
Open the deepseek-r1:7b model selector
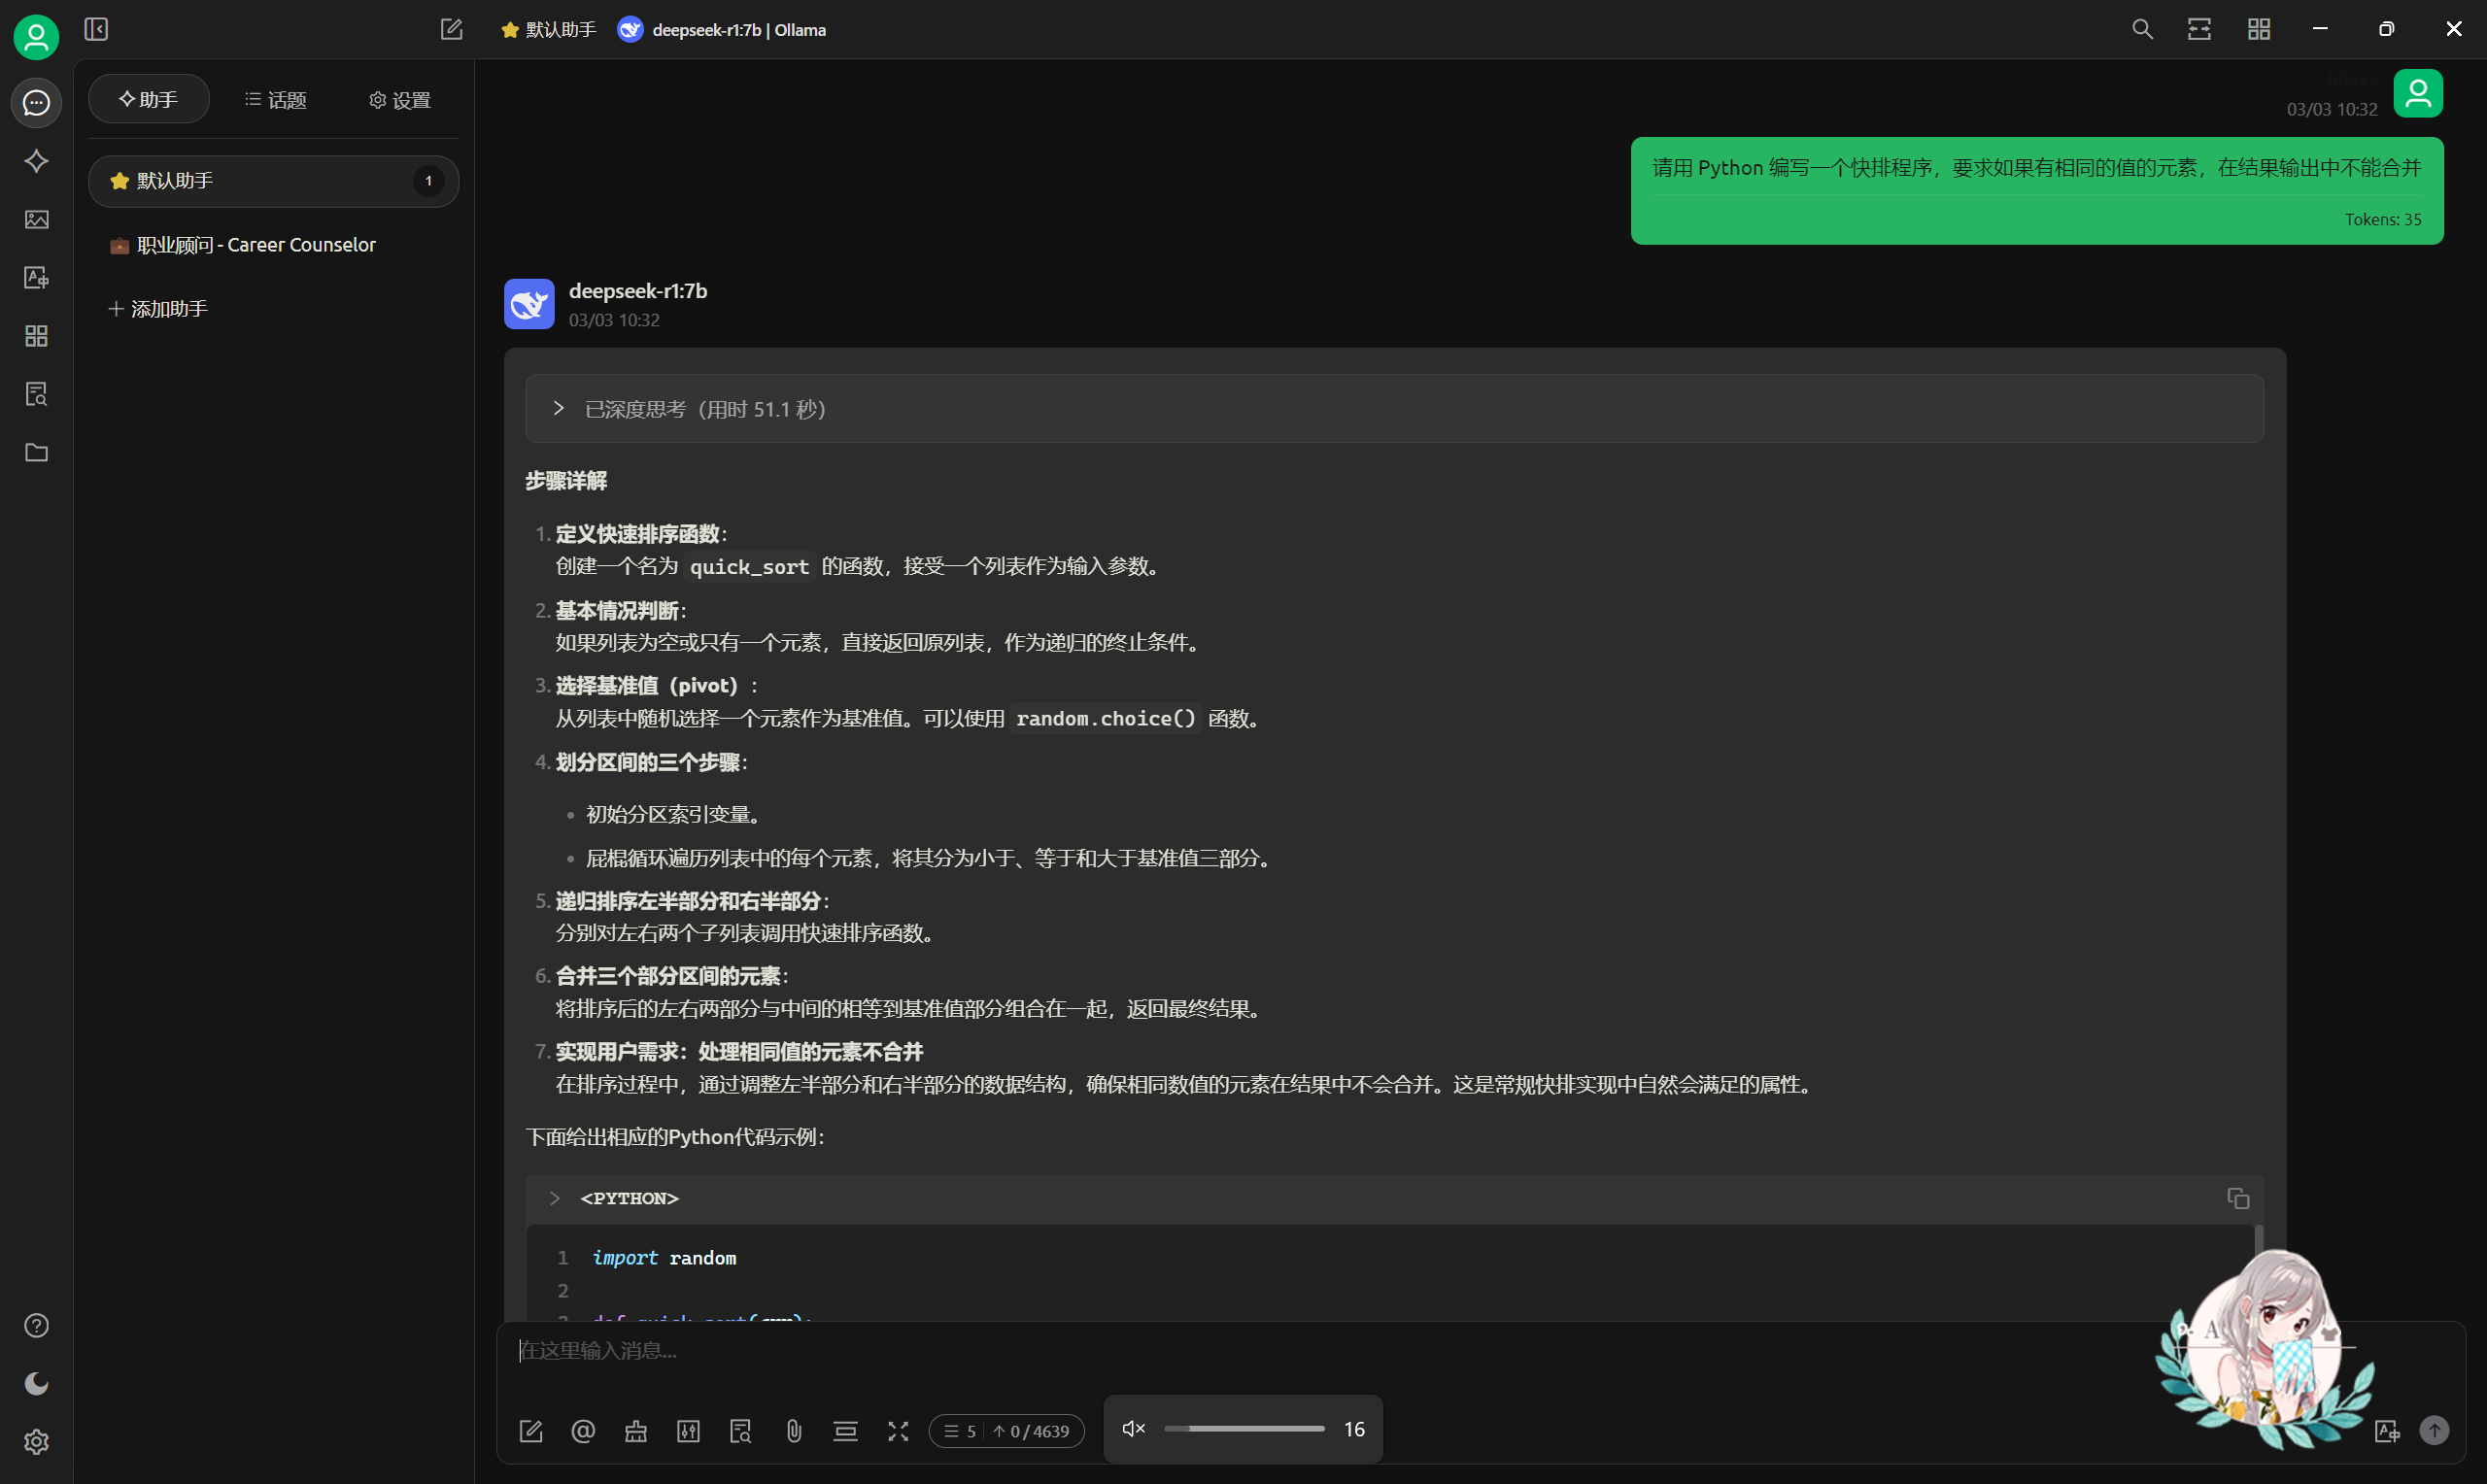[x=722, y=30]
